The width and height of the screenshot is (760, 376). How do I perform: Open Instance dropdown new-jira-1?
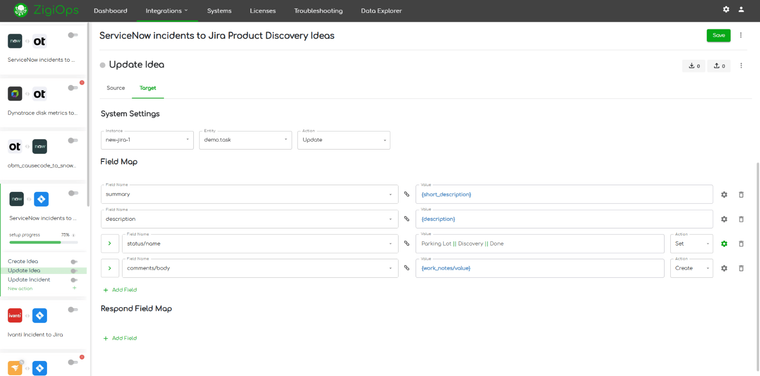point(147,140)
